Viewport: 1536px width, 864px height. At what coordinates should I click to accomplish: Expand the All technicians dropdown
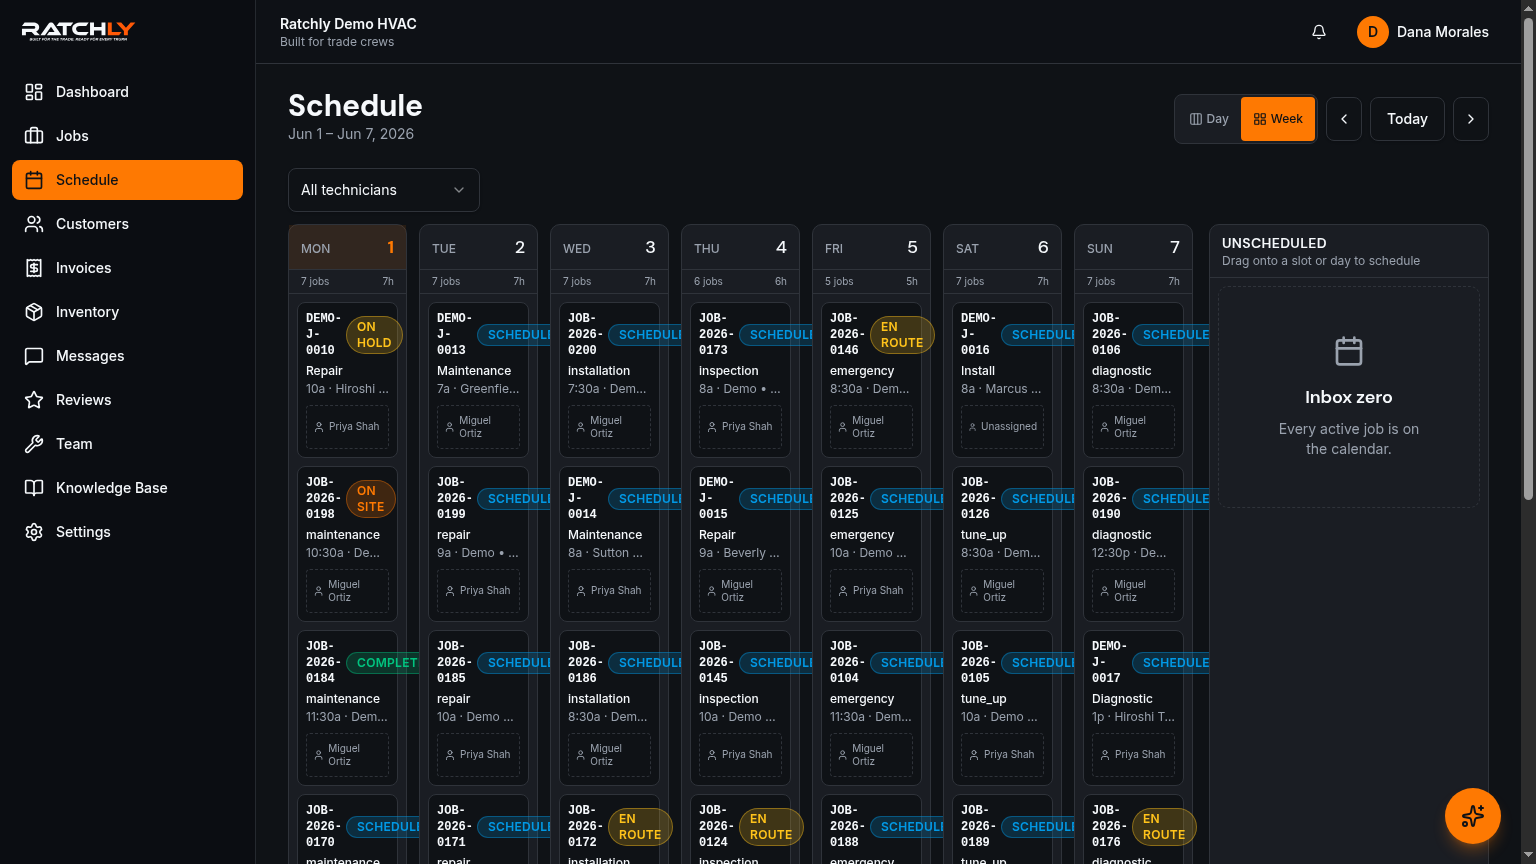coord(384,190)
